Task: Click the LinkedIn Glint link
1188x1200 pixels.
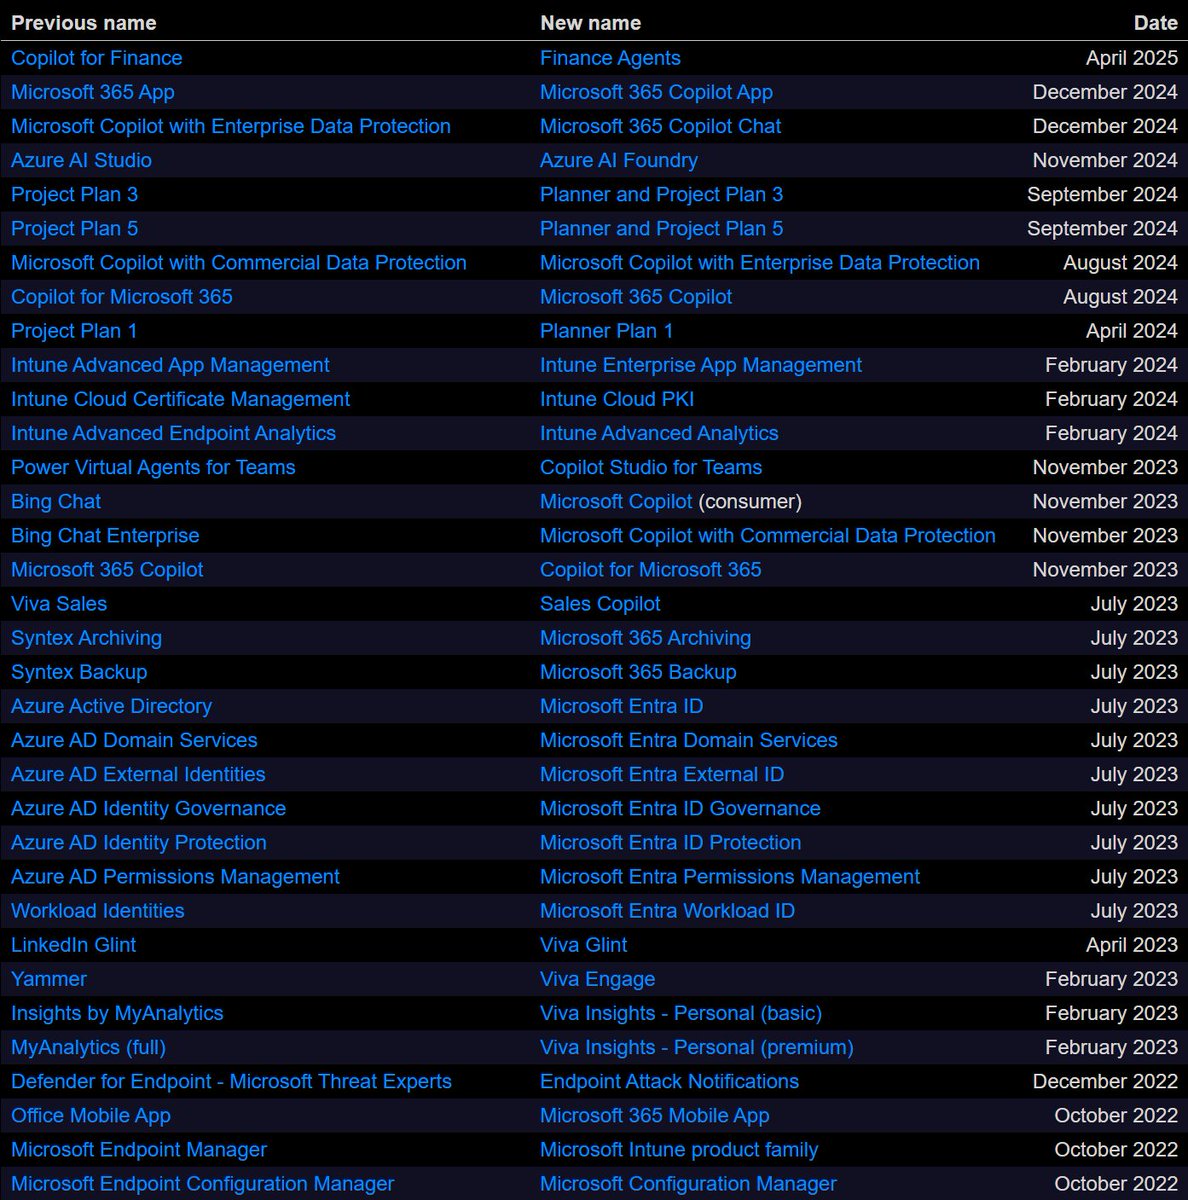Action: [x=73, y=944]
